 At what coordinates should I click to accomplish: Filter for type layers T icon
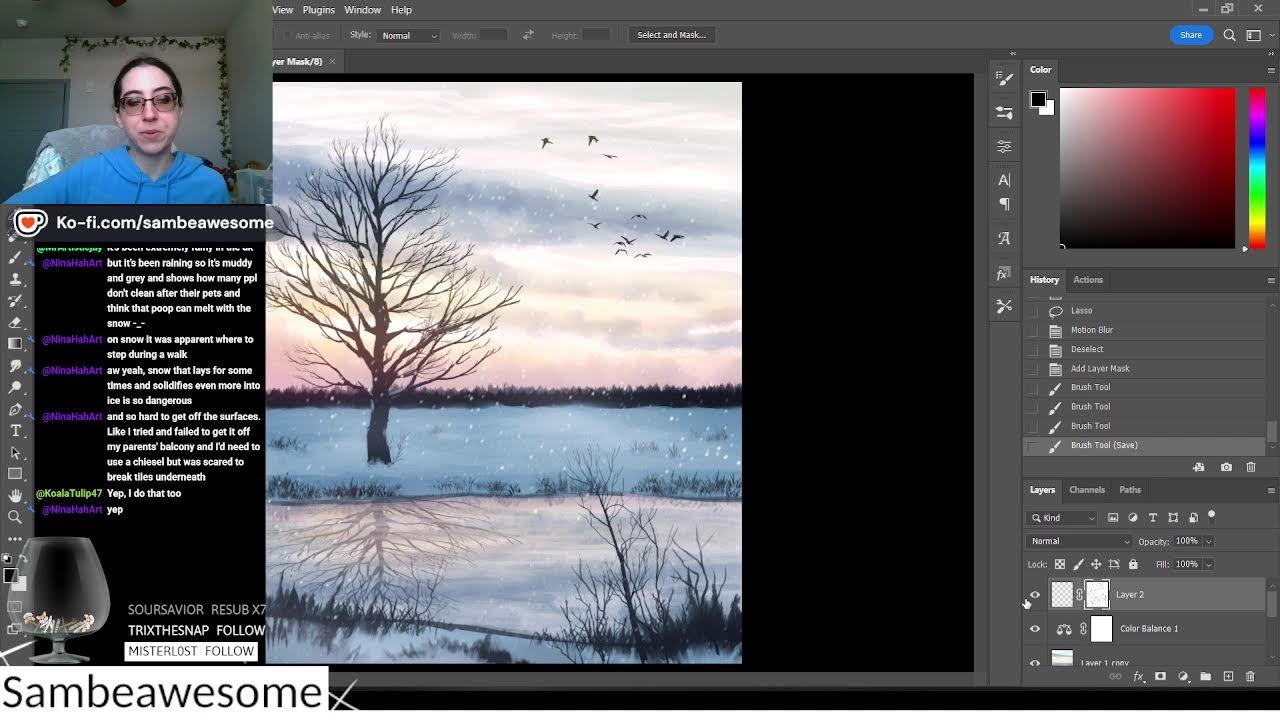(1153, 518)
